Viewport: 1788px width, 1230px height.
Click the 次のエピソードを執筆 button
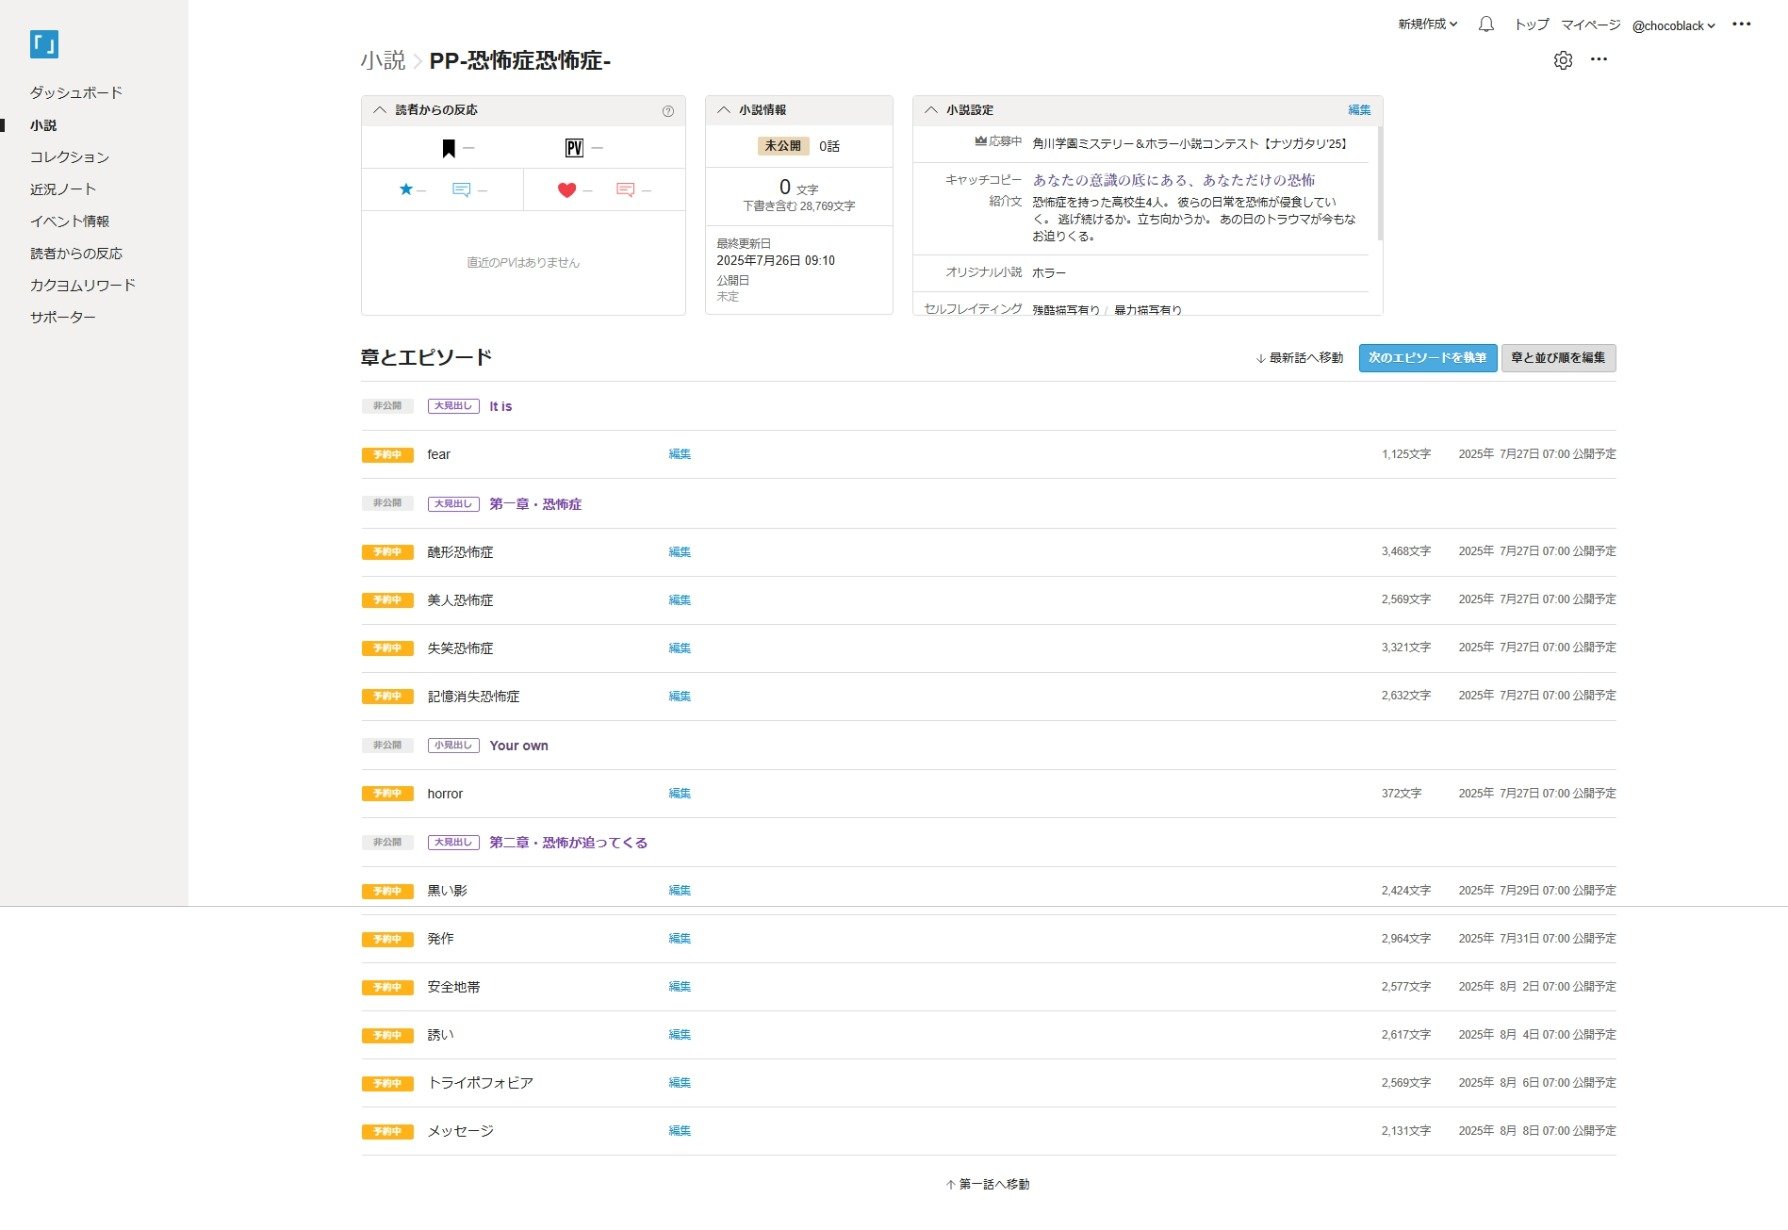coord(1427,358)
